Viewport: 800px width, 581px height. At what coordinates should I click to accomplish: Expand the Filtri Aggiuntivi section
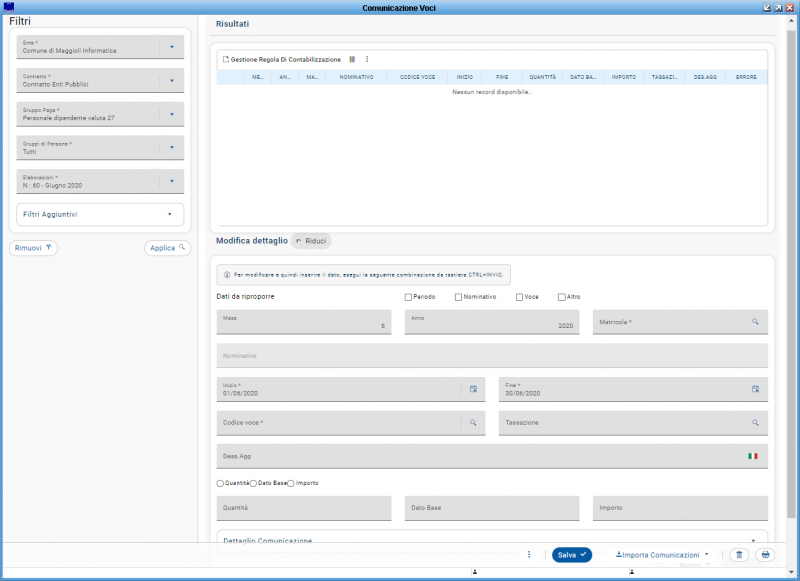coord(169,214)
